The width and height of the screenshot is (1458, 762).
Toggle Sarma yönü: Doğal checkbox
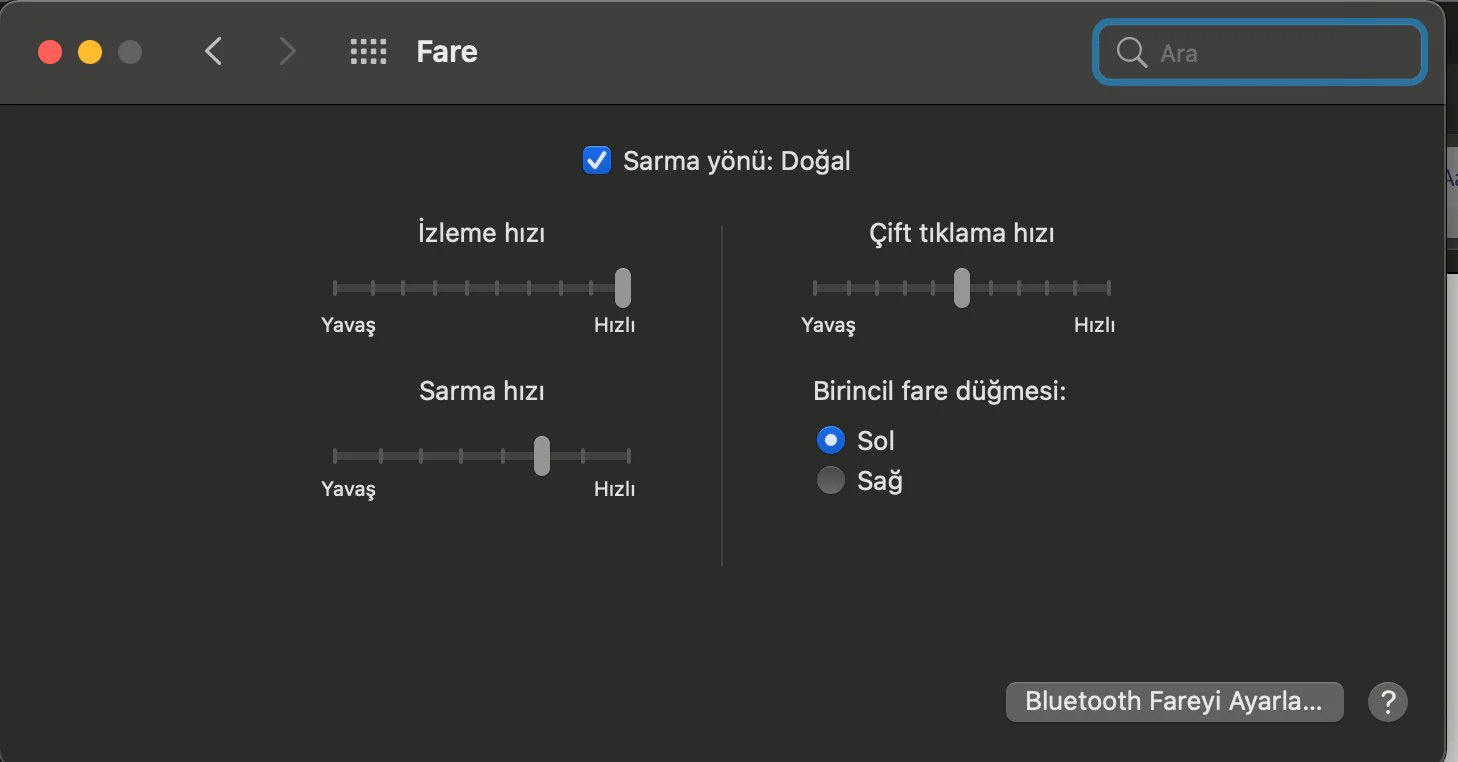(597, 160)
